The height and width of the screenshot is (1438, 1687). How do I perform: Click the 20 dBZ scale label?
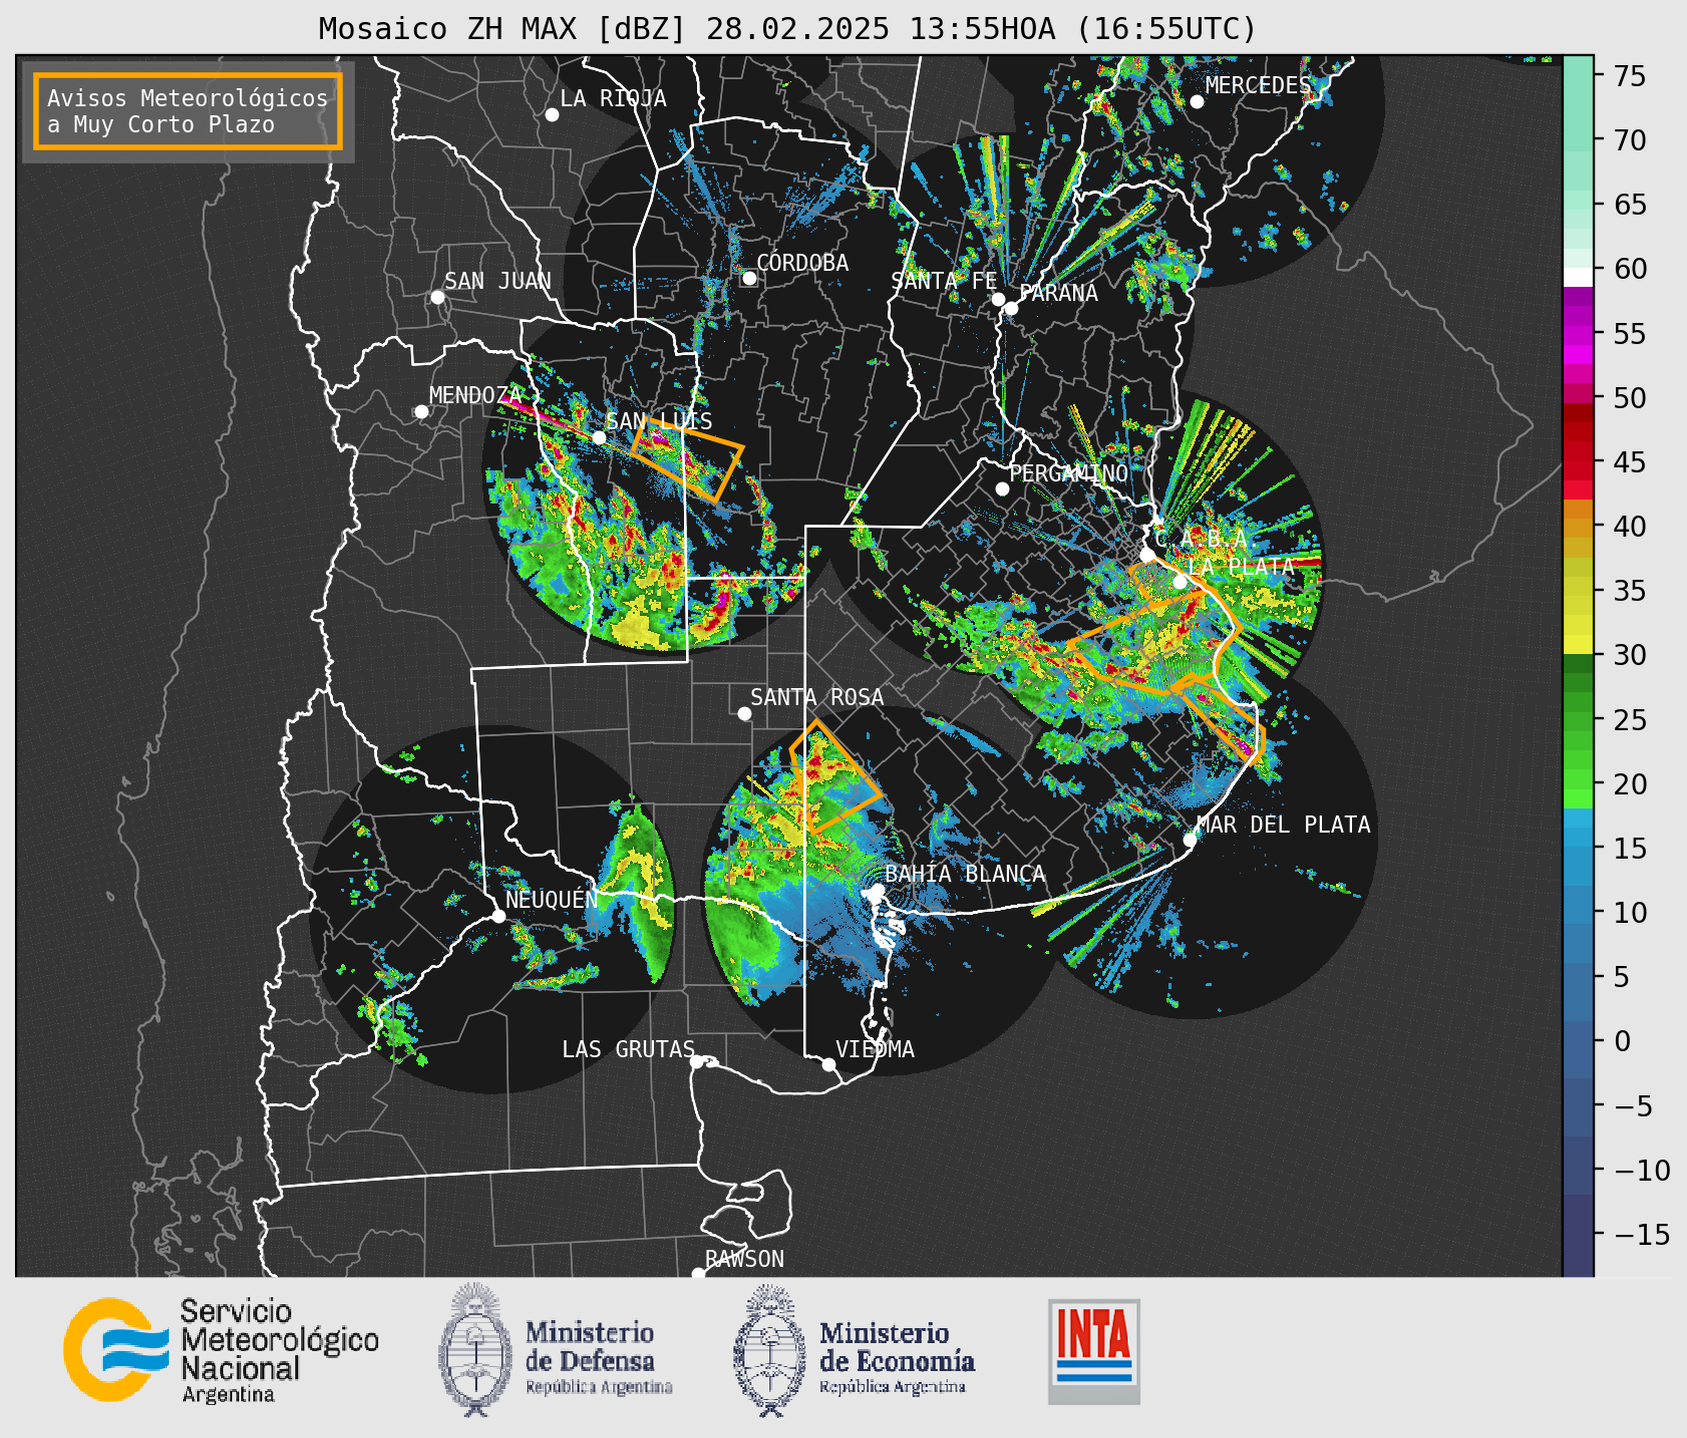1630,784
